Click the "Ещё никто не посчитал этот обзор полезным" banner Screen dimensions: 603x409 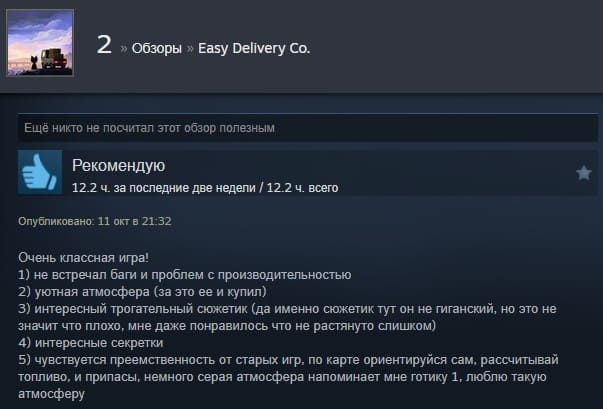tap(308, 128)
